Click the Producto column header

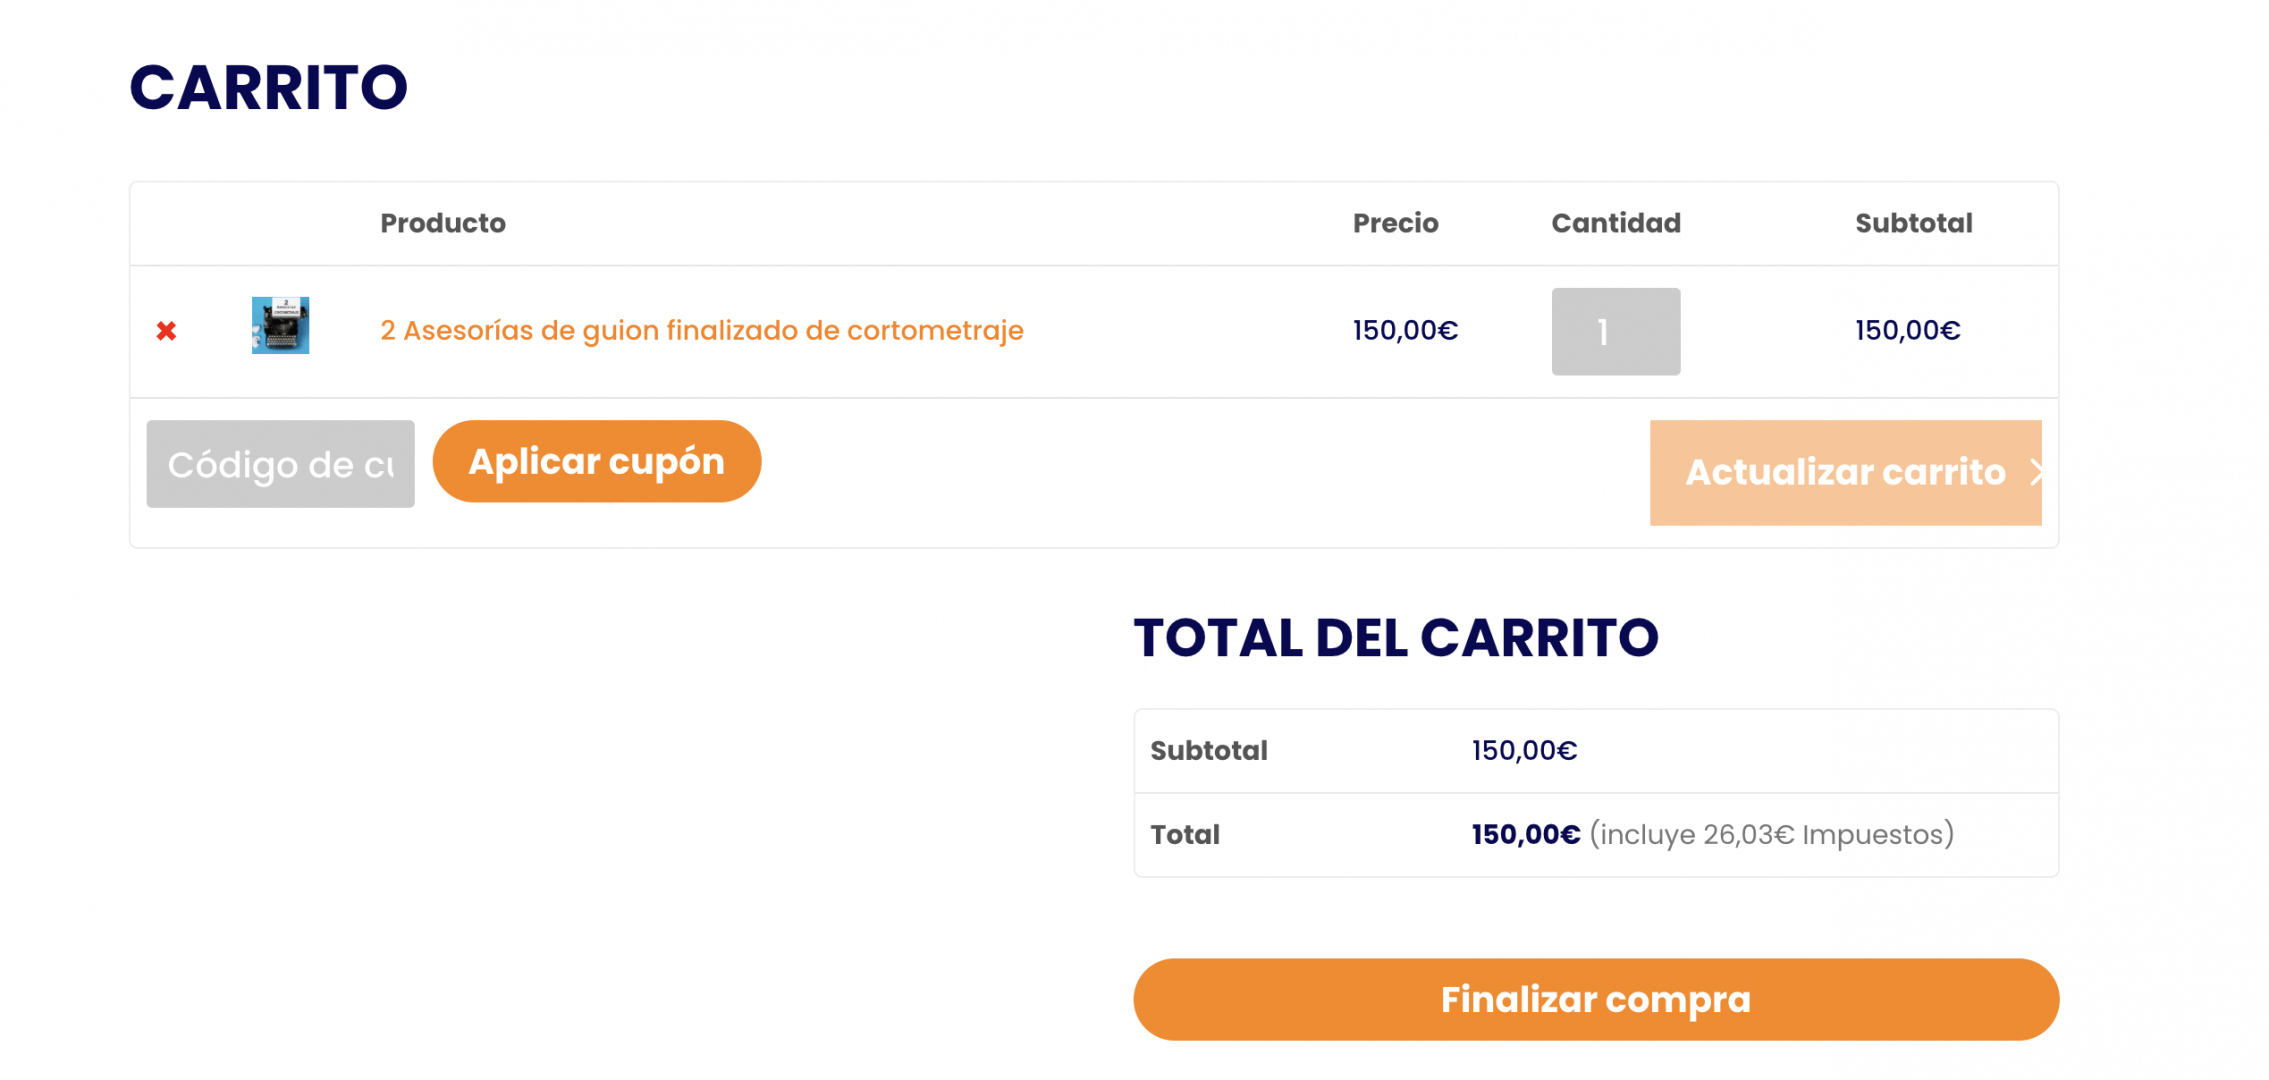point(443,223)
